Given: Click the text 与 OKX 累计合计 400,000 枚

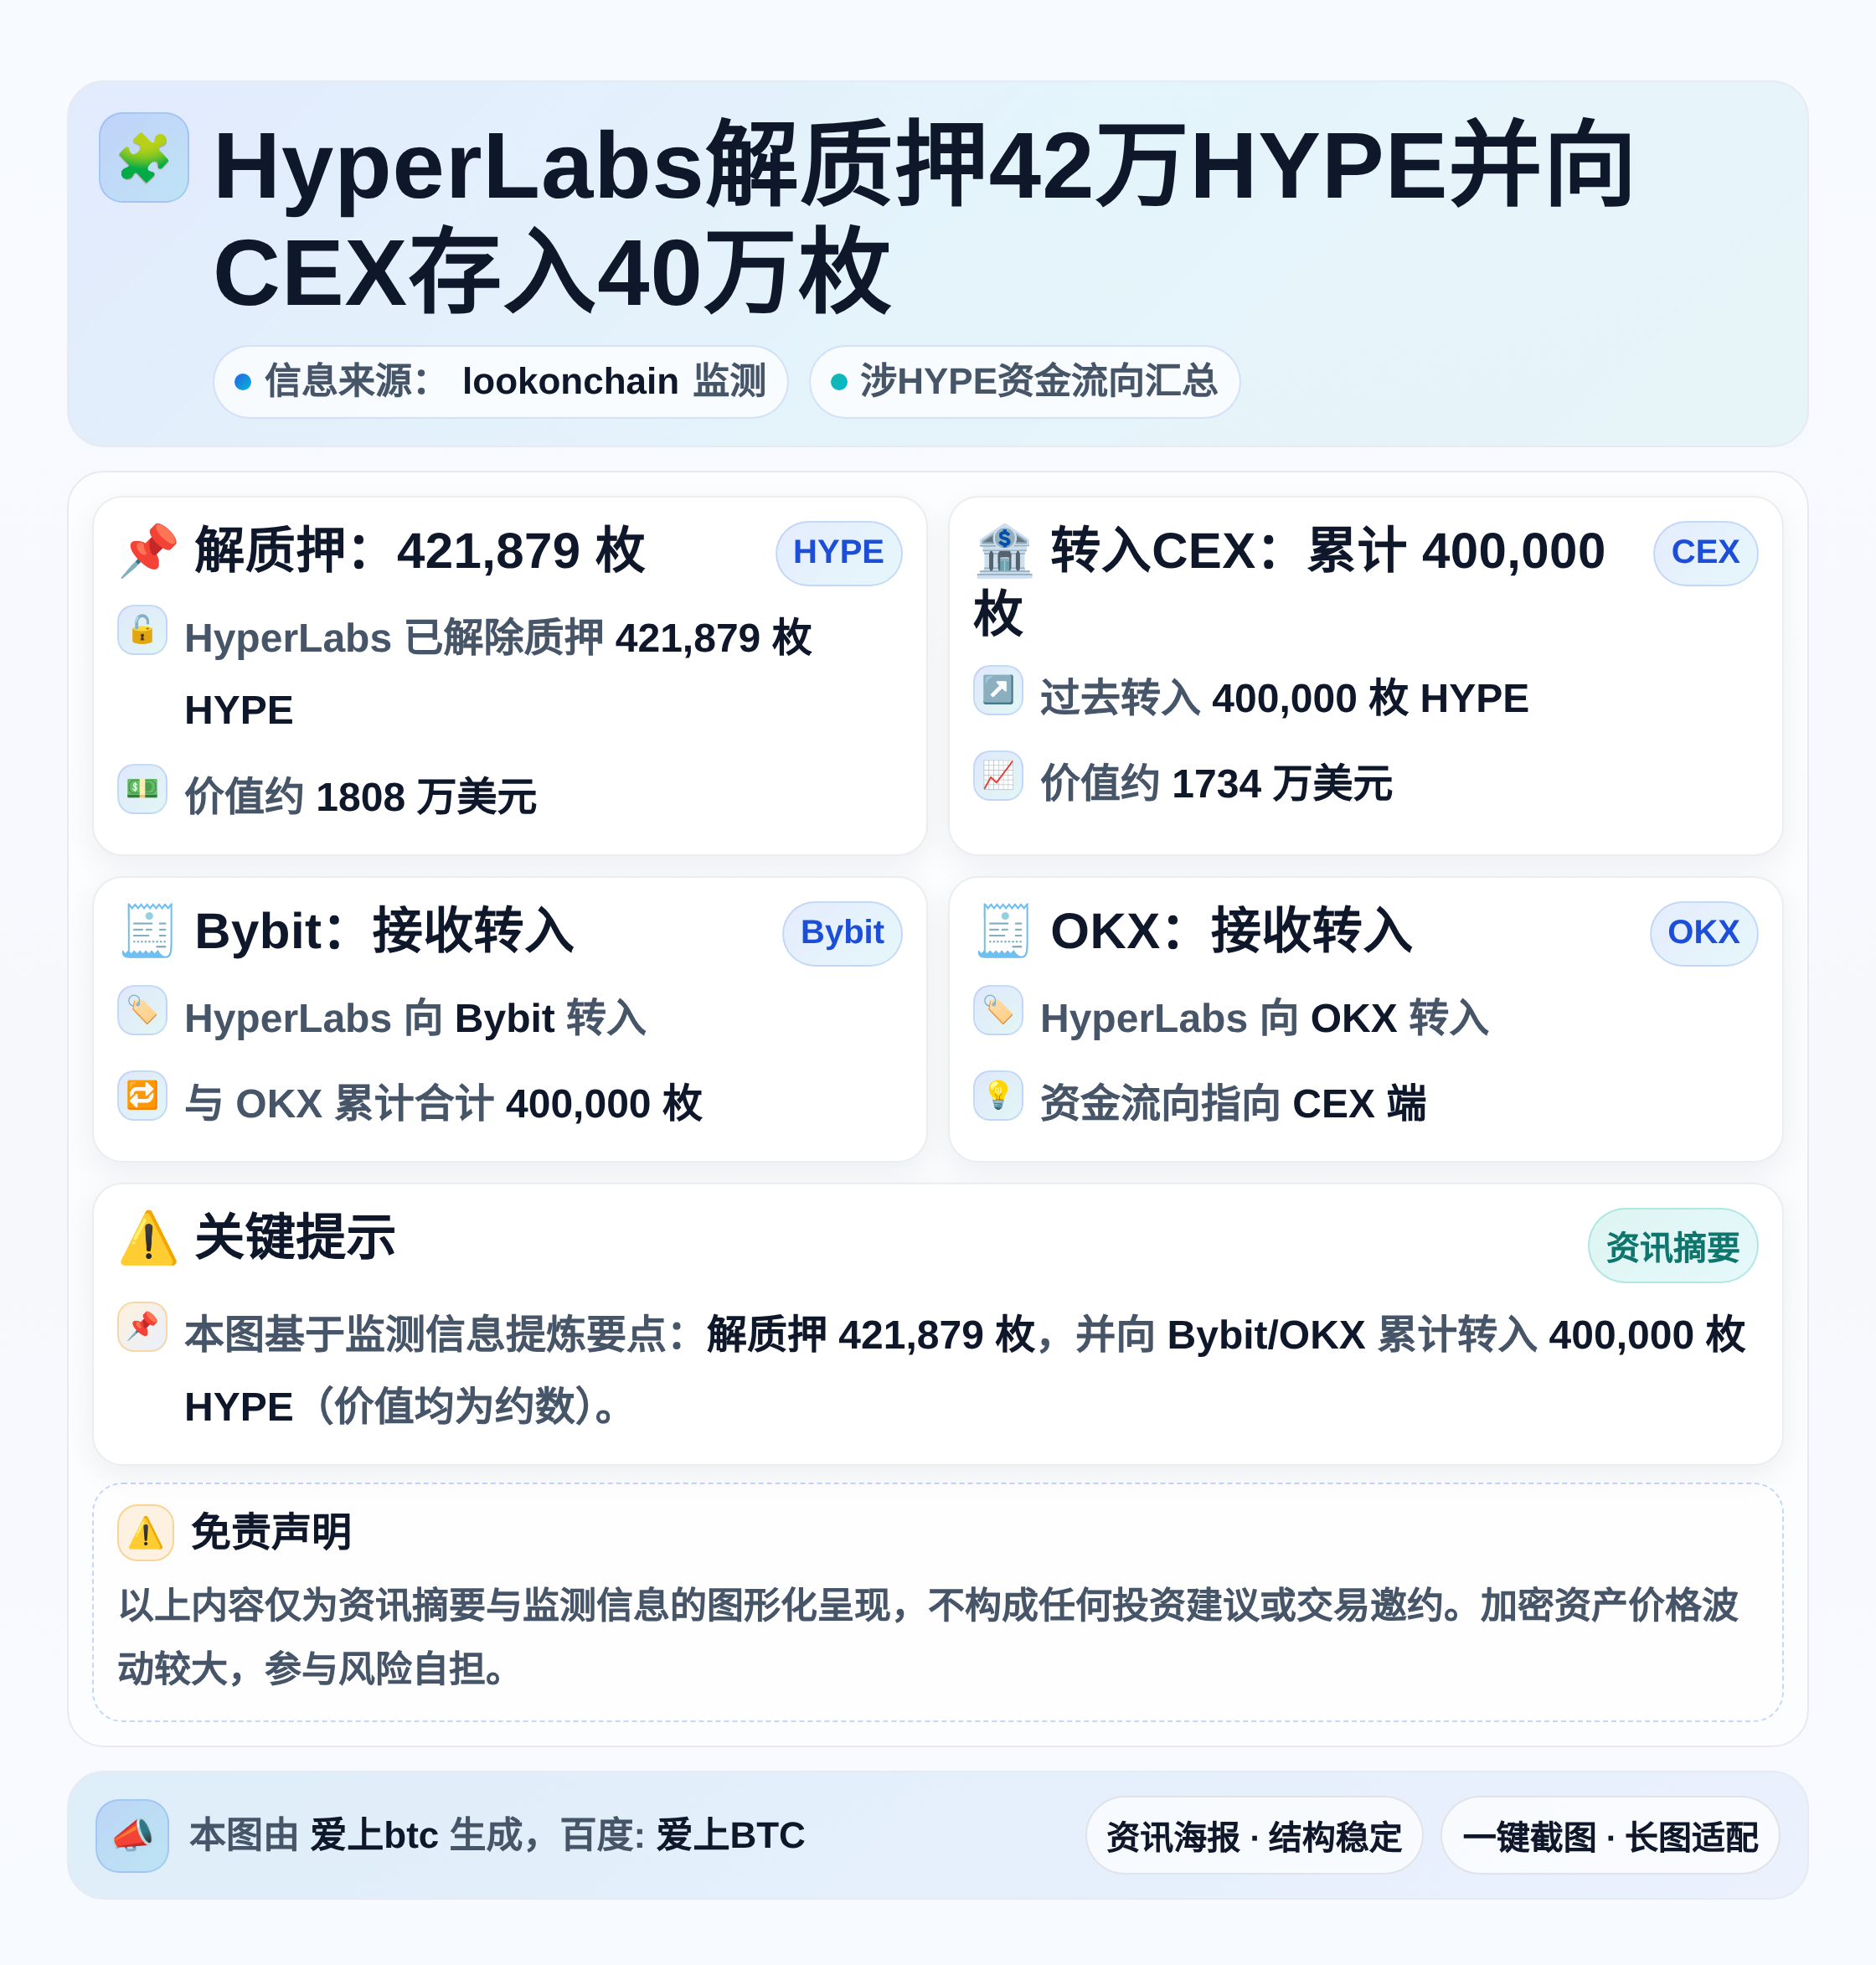Looking at the screenshot, I should pos(444,1103).
